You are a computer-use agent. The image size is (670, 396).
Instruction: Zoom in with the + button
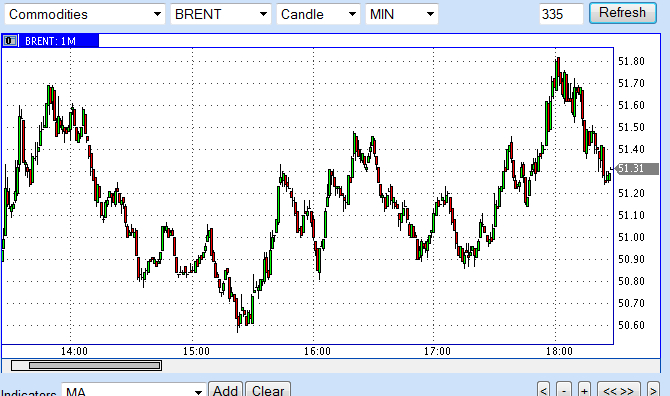pos(584,390)
